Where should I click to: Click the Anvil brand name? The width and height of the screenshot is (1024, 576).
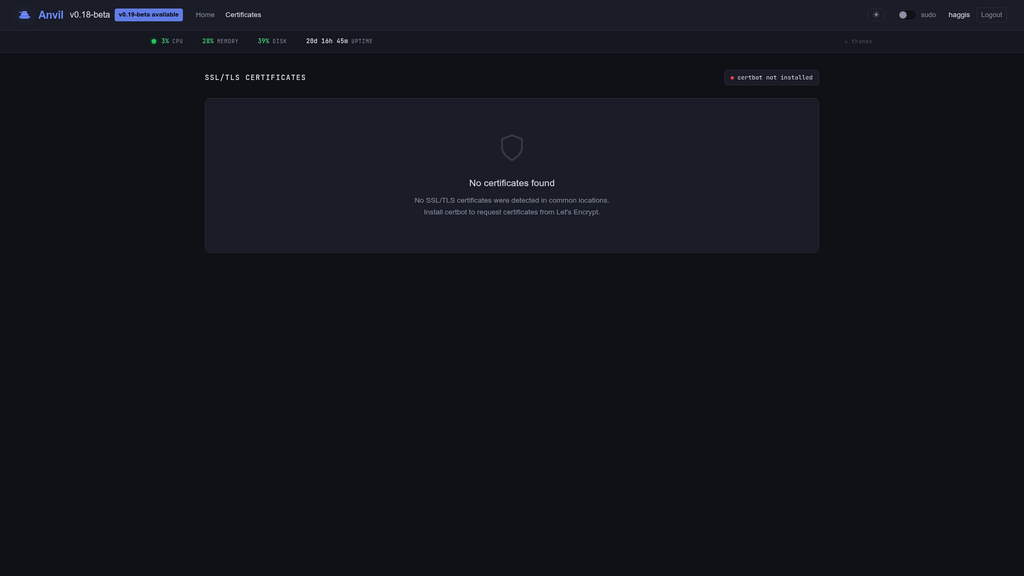click(50, 14)
